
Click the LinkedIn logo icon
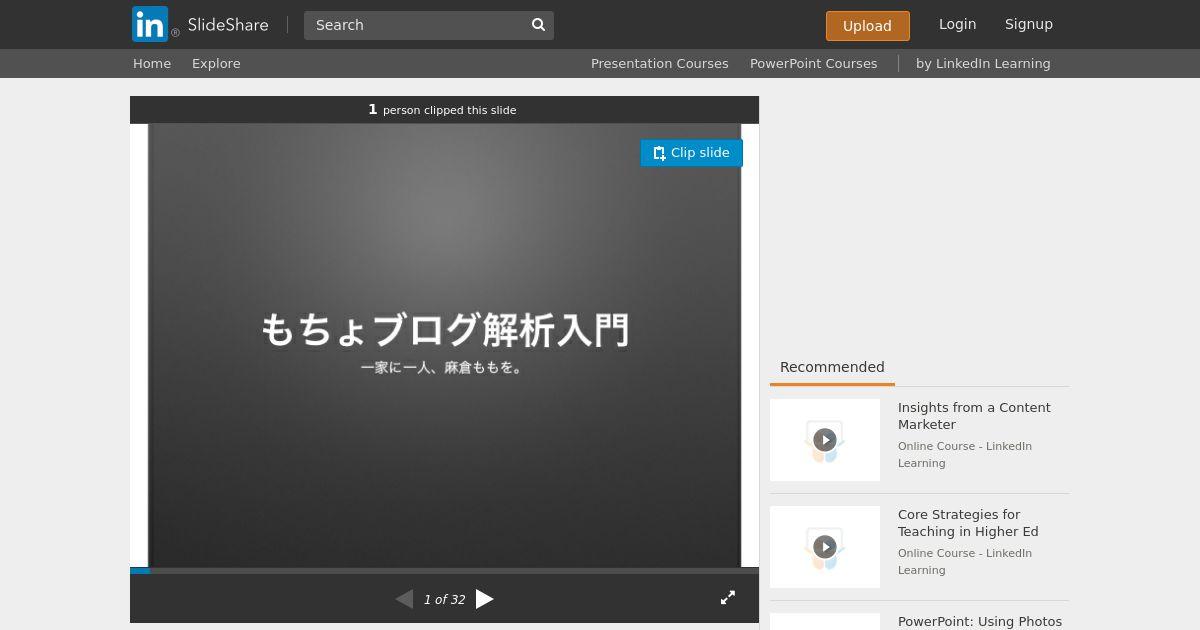point(150,24)
